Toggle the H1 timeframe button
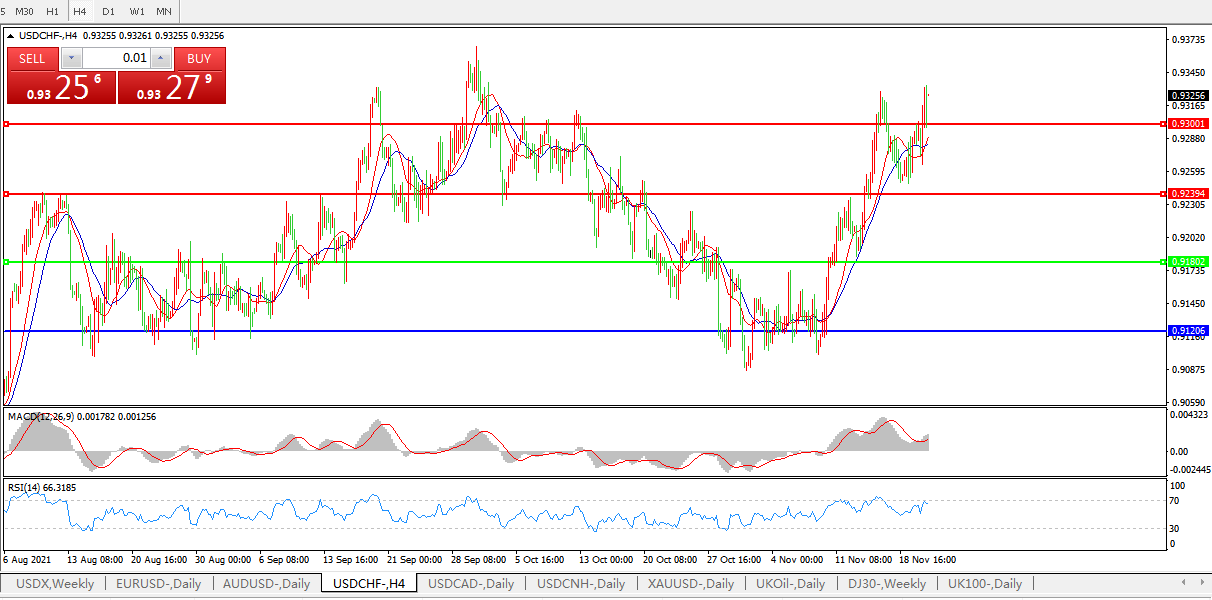Image resolution: width=1212 pixels, height=600 pixels. pos(53,11)
